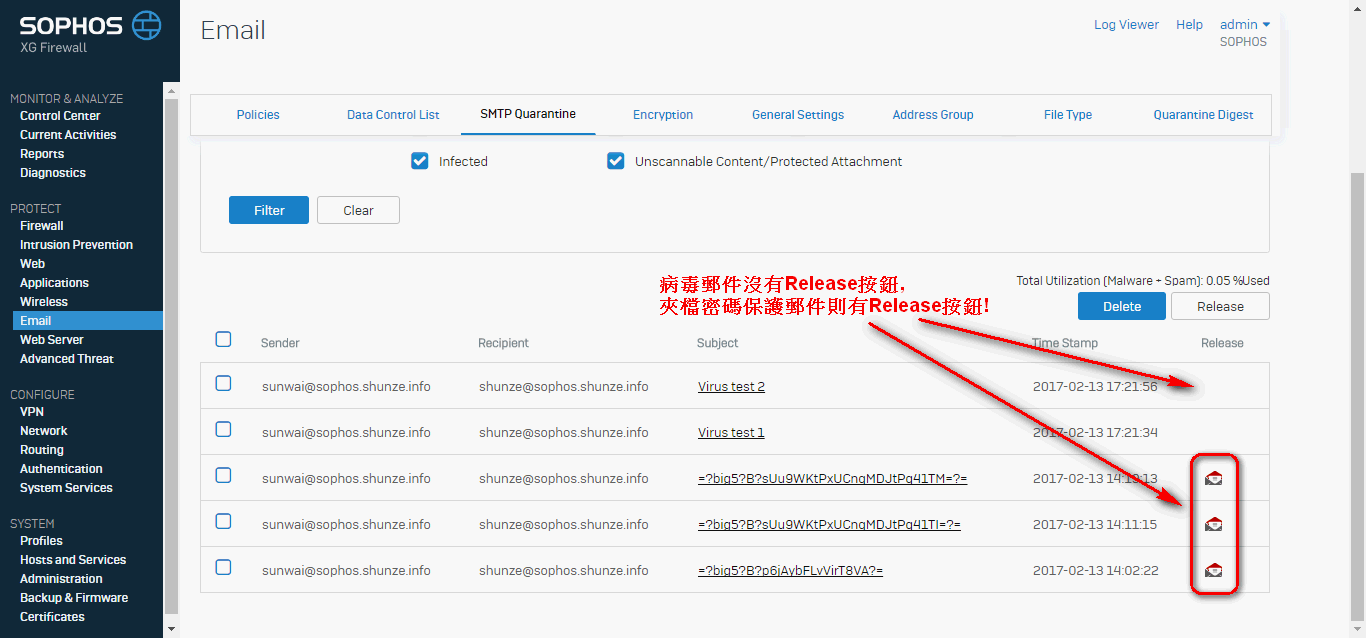
Task: Open Reports in the sidebar
Action: coord(42,154)
